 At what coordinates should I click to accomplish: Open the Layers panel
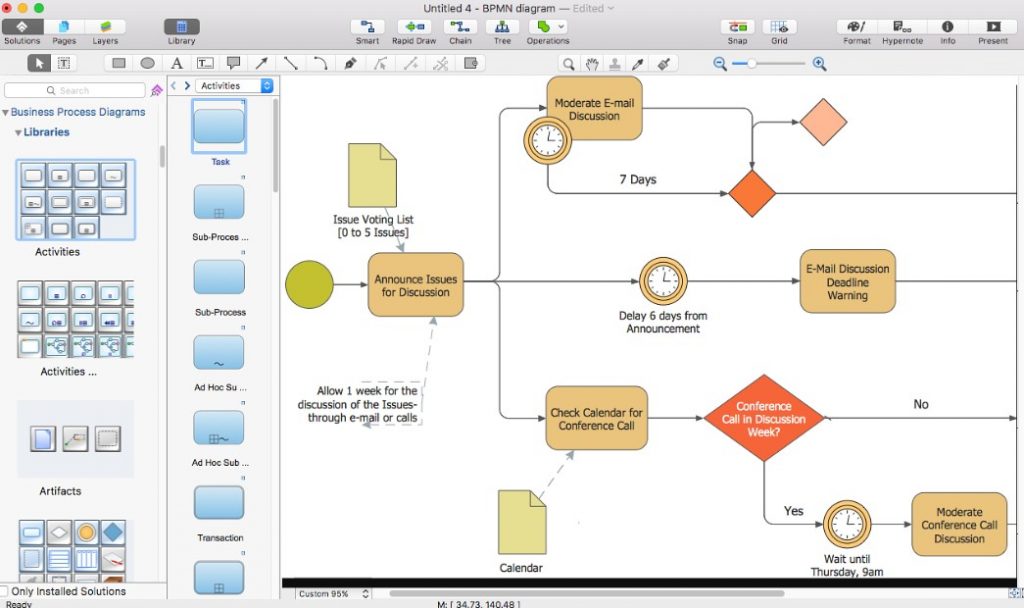pos(105,27)
